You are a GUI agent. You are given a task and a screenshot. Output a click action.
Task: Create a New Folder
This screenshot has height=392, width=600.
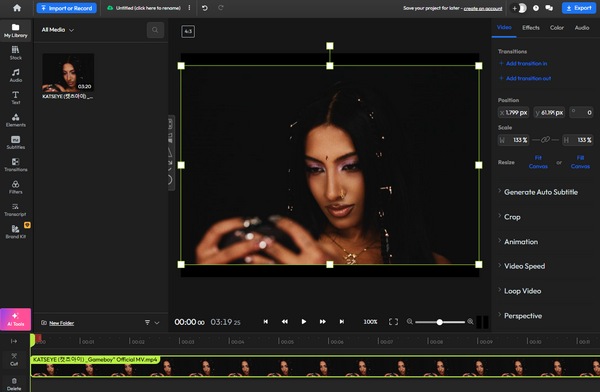coord(57,323)
